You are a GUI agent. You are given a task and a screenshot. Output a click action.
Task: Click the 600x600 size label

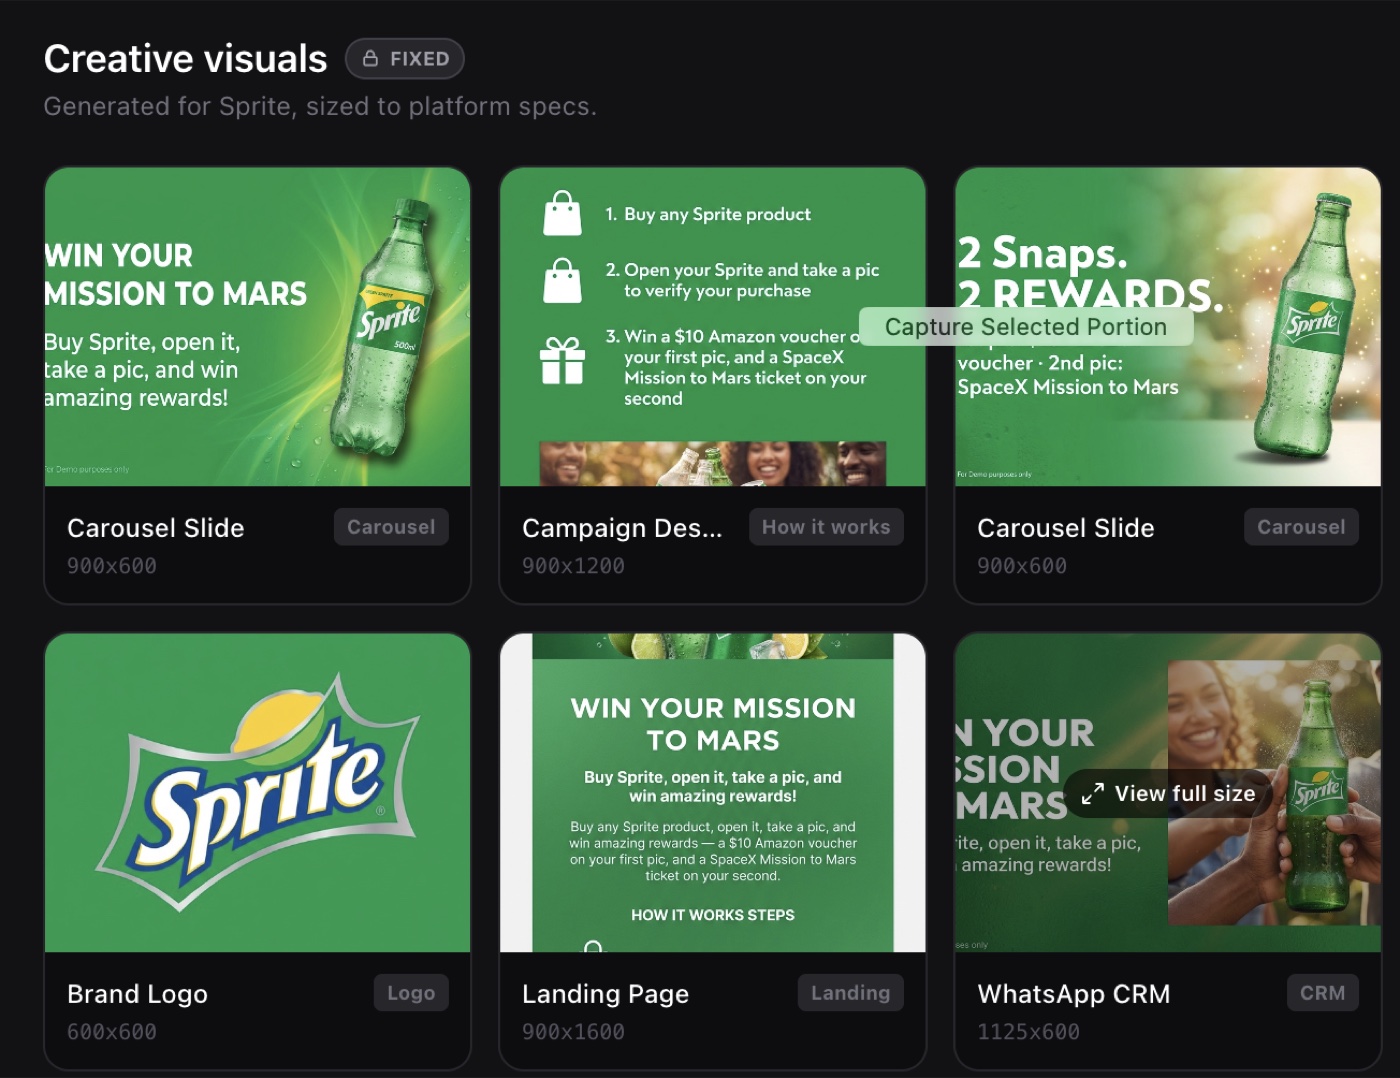pos(112,1032)
